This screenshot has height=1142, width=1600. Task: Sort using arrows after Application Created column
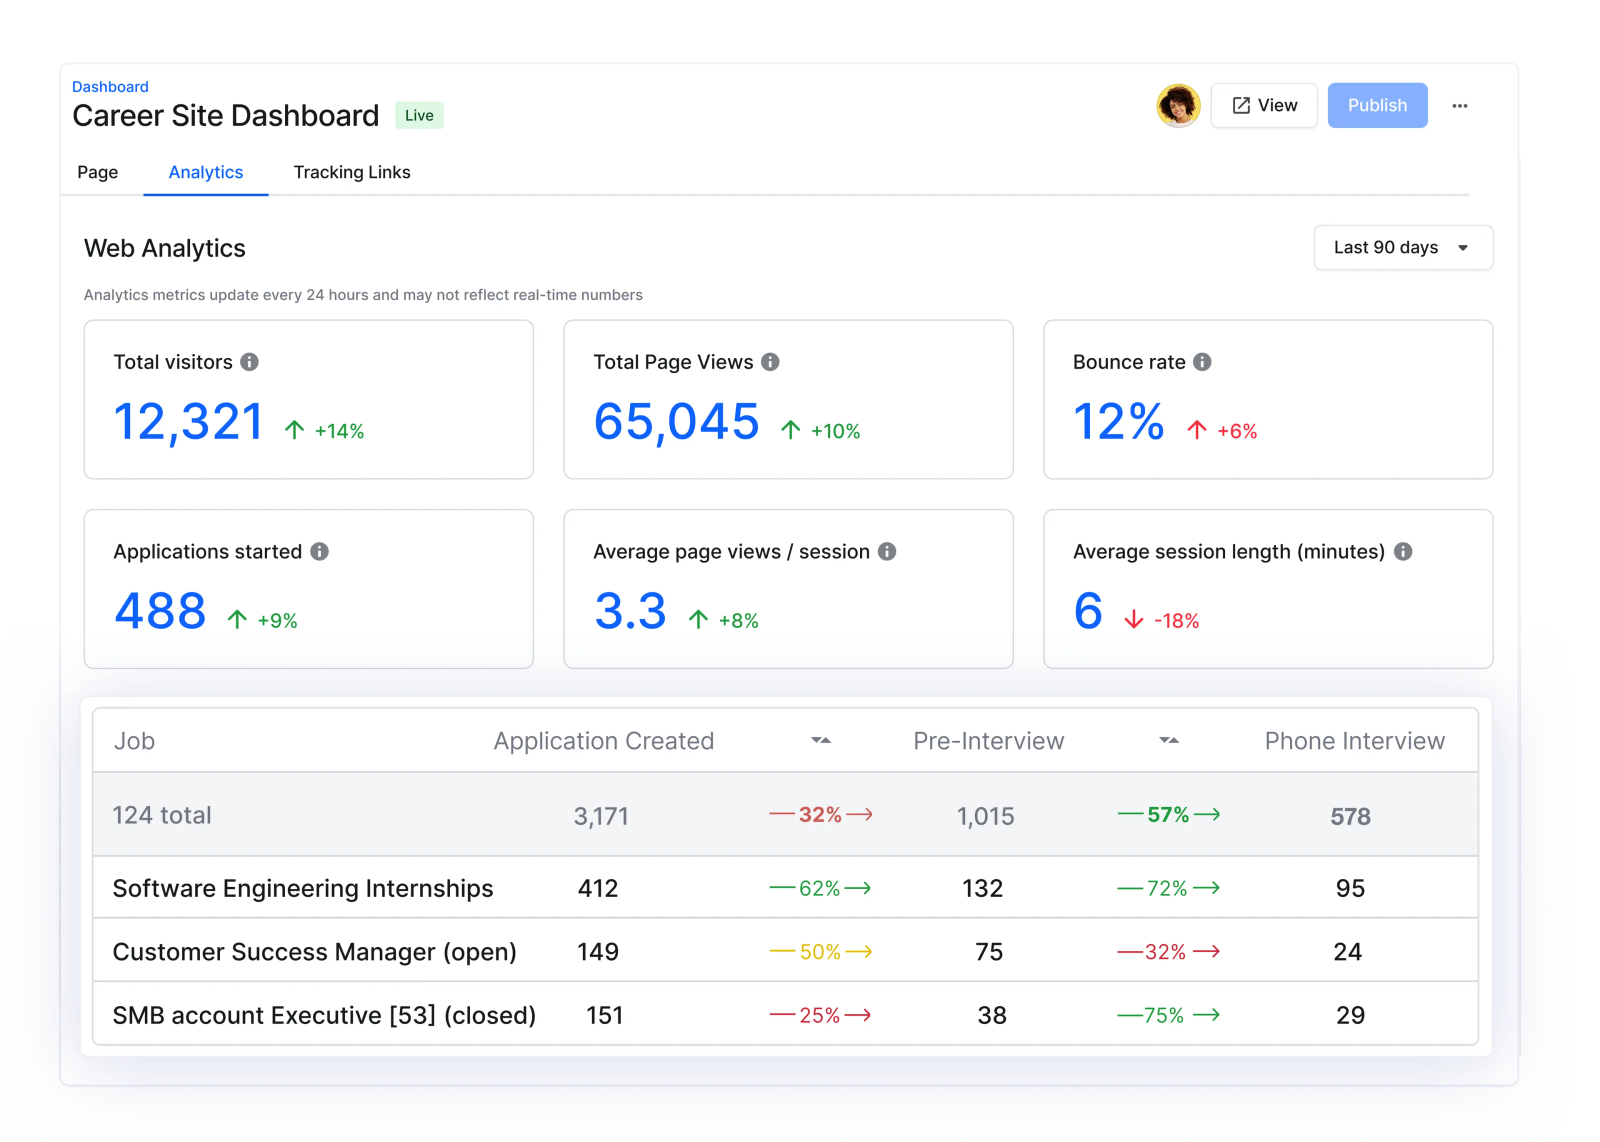click(x=821, y=741)
